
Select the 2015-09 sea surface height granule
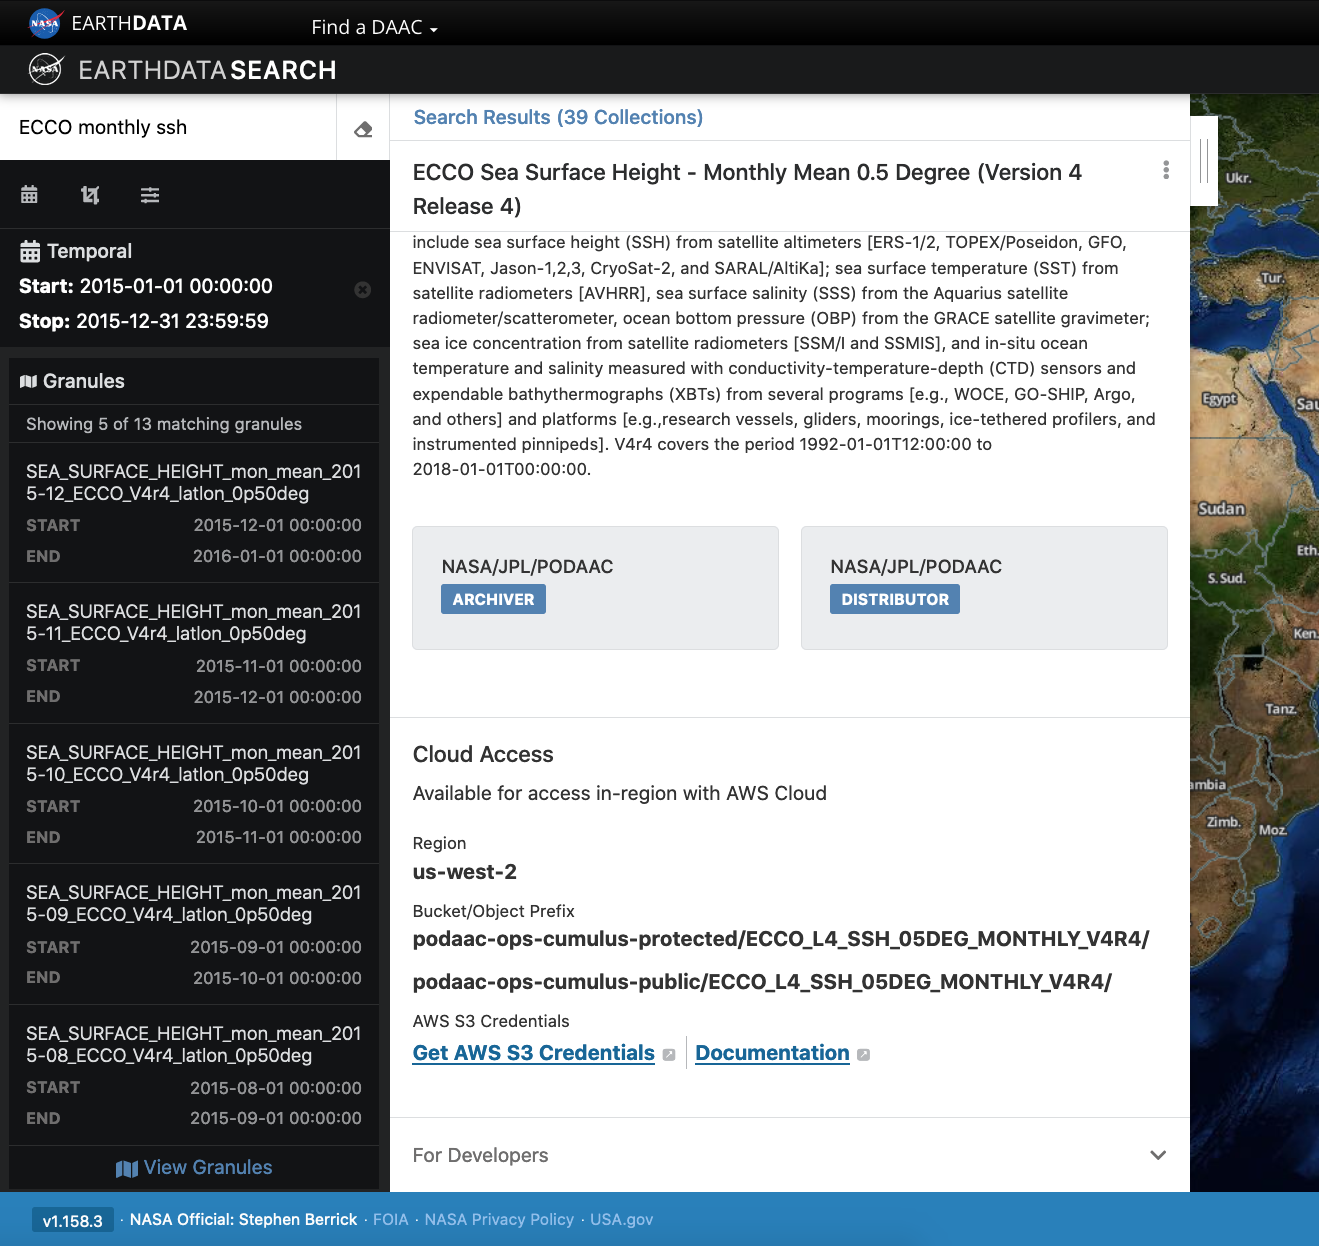click(194, 903)
